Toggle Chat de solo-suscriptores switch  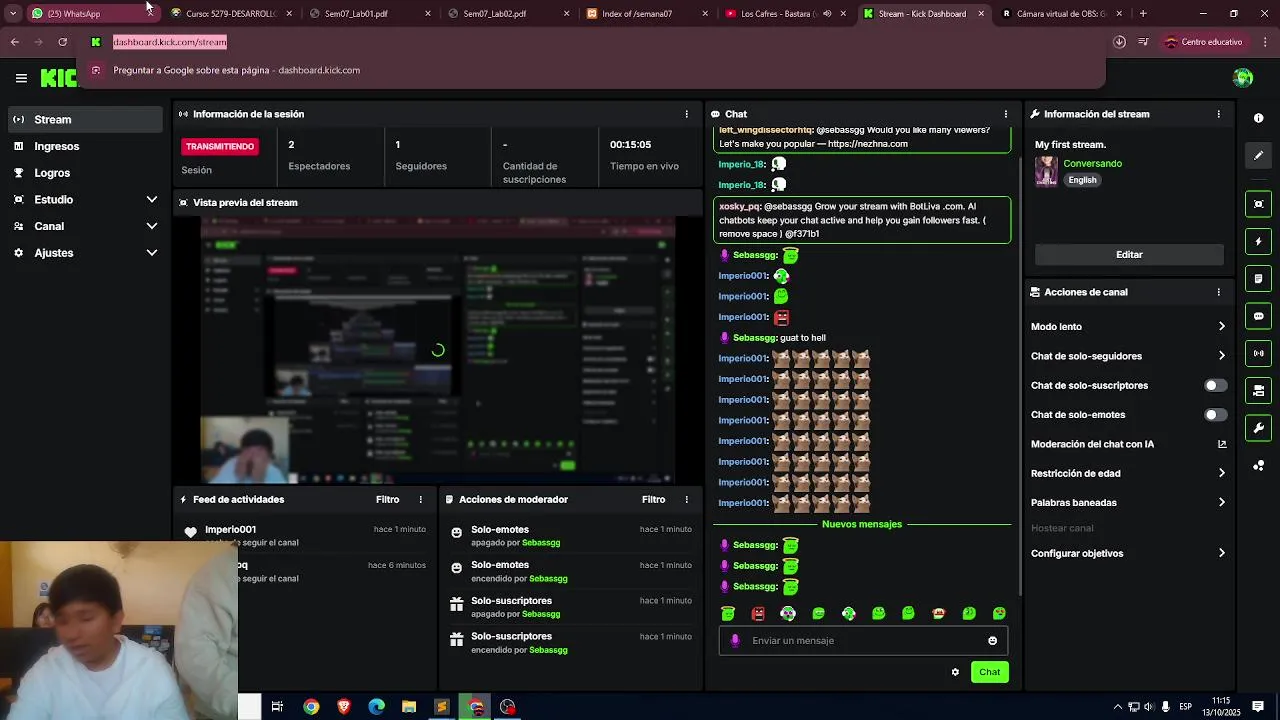(x=1215, y=385)
